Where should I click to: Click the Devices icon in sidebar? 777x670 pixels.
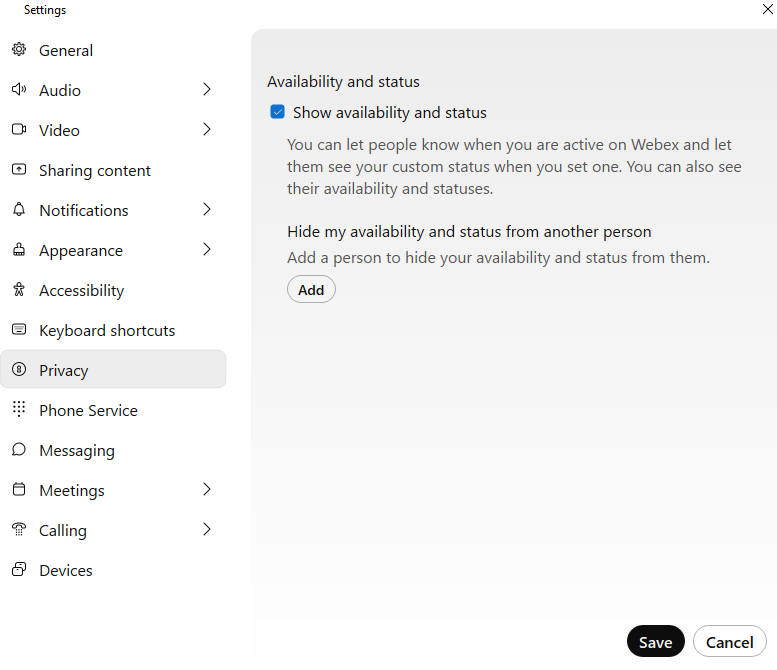pos(18,570)
